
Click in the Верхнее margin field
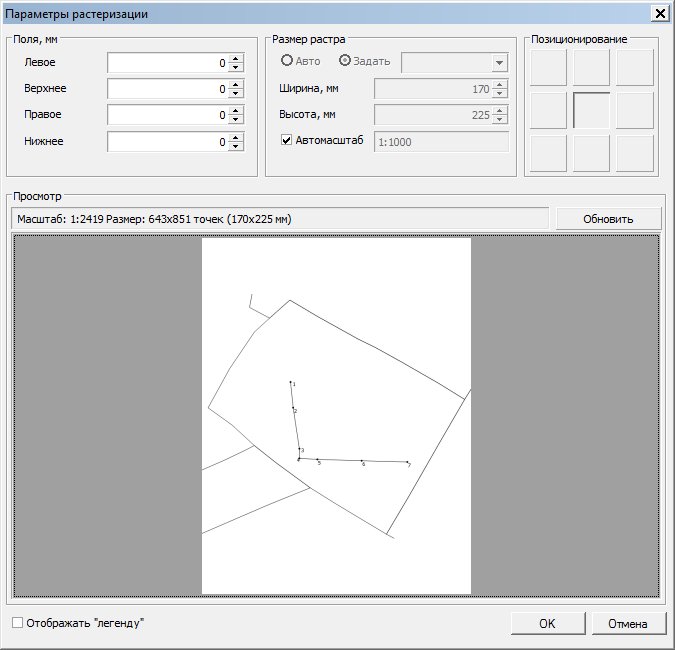point(166,88)
